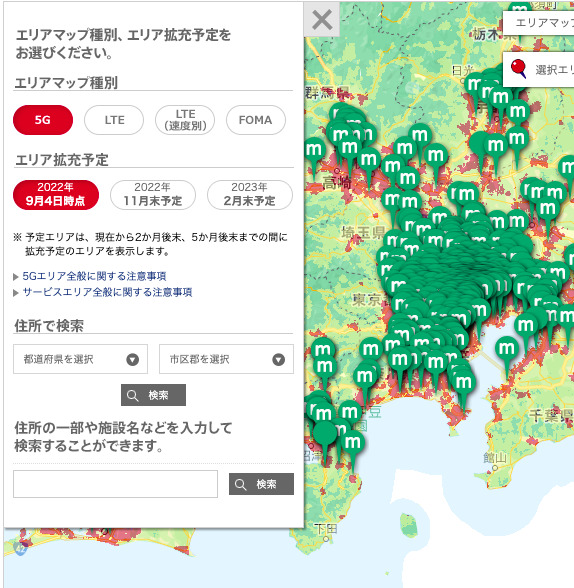Open the 市区郡を選択 dropdown

click(x=226, y=359)
